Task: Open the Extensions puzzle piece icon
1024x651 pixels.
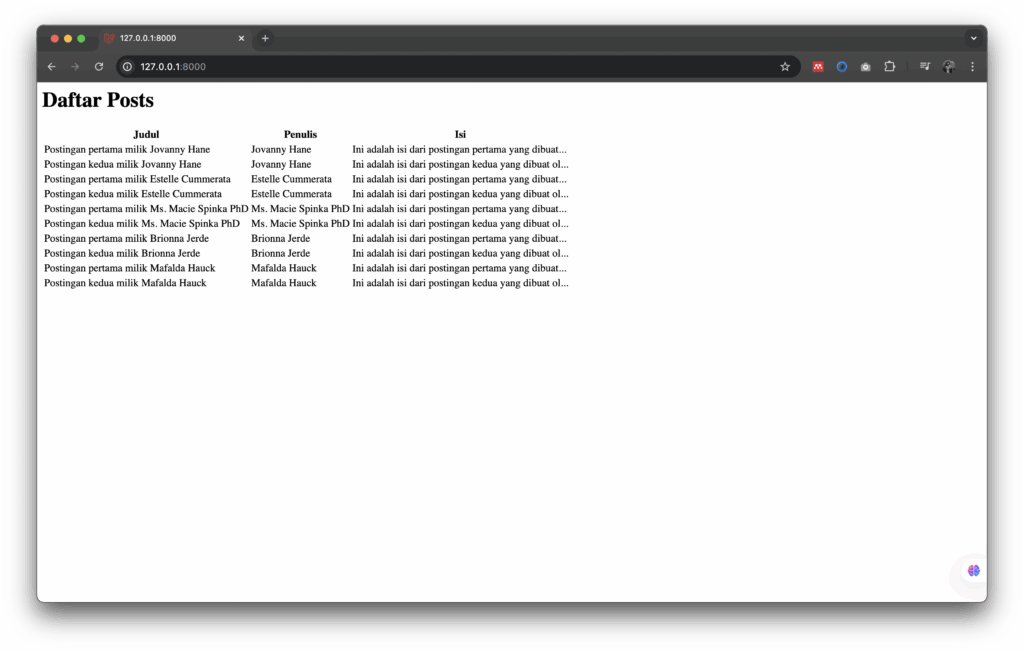Action: coord(889,66)
